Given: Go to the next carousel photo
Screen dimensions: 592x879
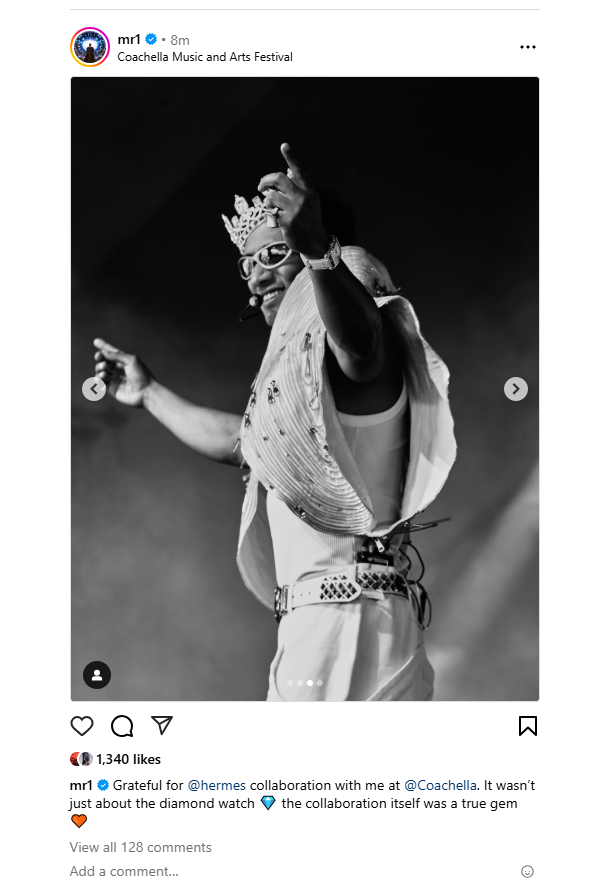Looking at the screenshot, I should pos(516,388).
